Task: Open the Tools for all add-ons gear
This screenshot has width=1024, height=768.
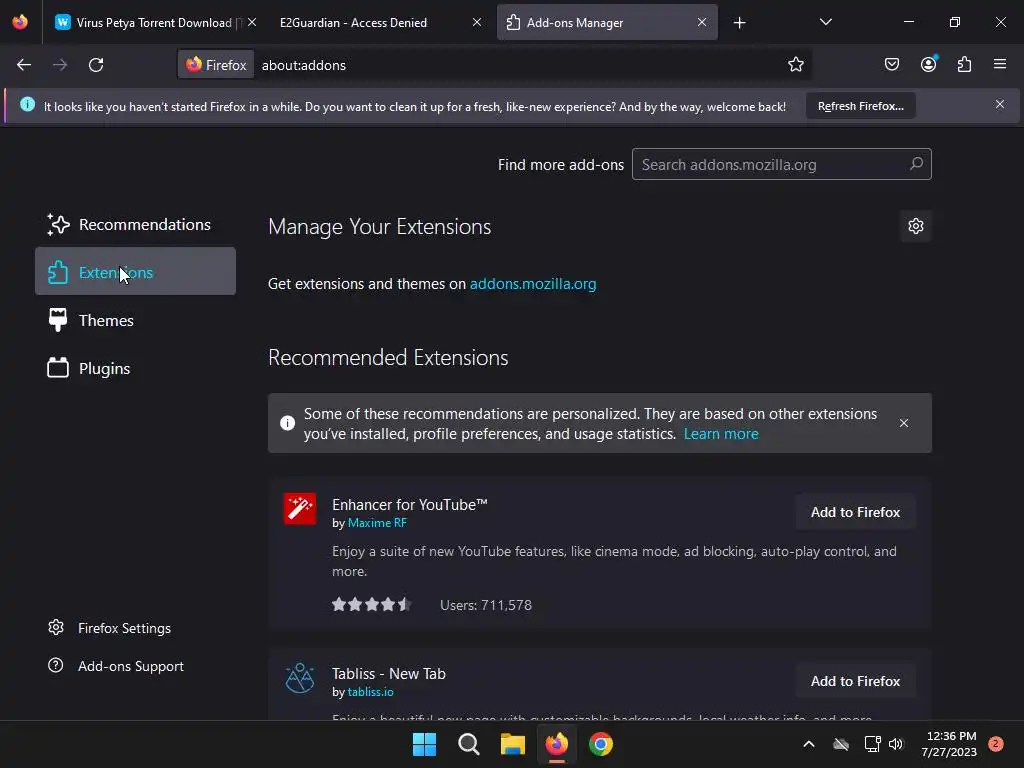Action: click(916, 226)
